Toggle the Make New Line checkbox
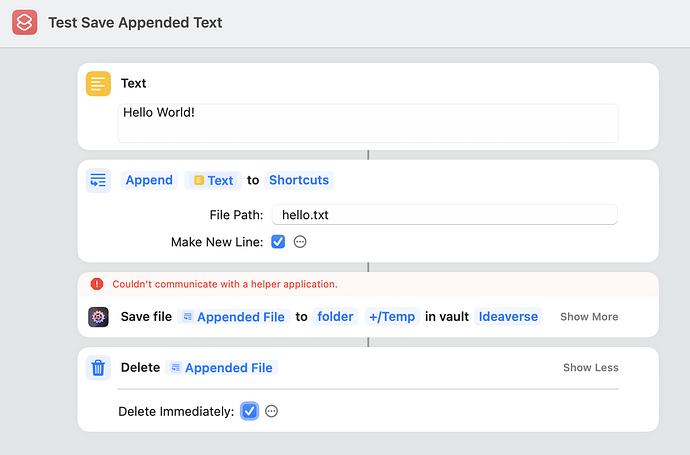The width and height of the screenshot is (690, 455). 278,242
